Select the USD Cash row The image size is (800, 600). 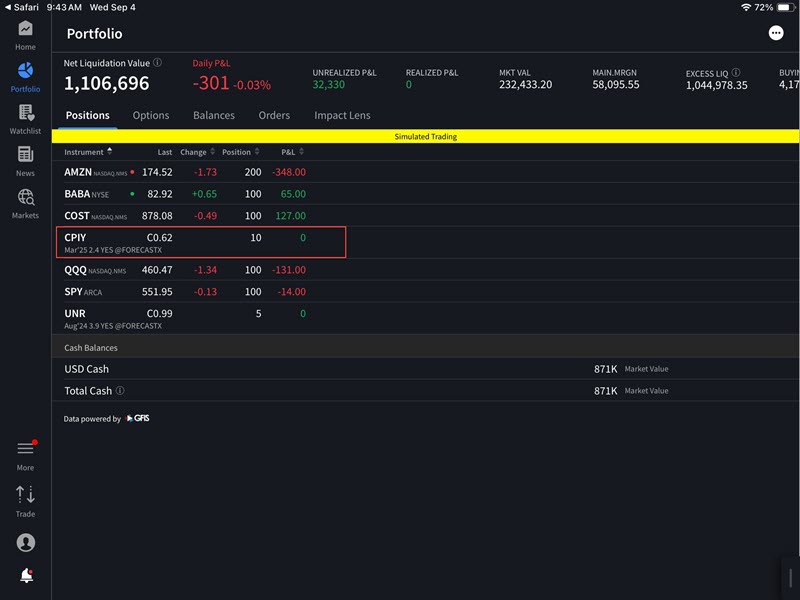point(425,369)
